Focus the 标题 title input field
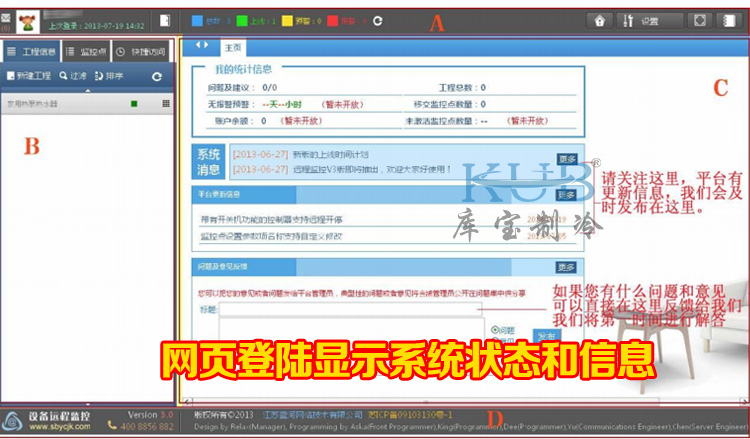 coord(351,309)
